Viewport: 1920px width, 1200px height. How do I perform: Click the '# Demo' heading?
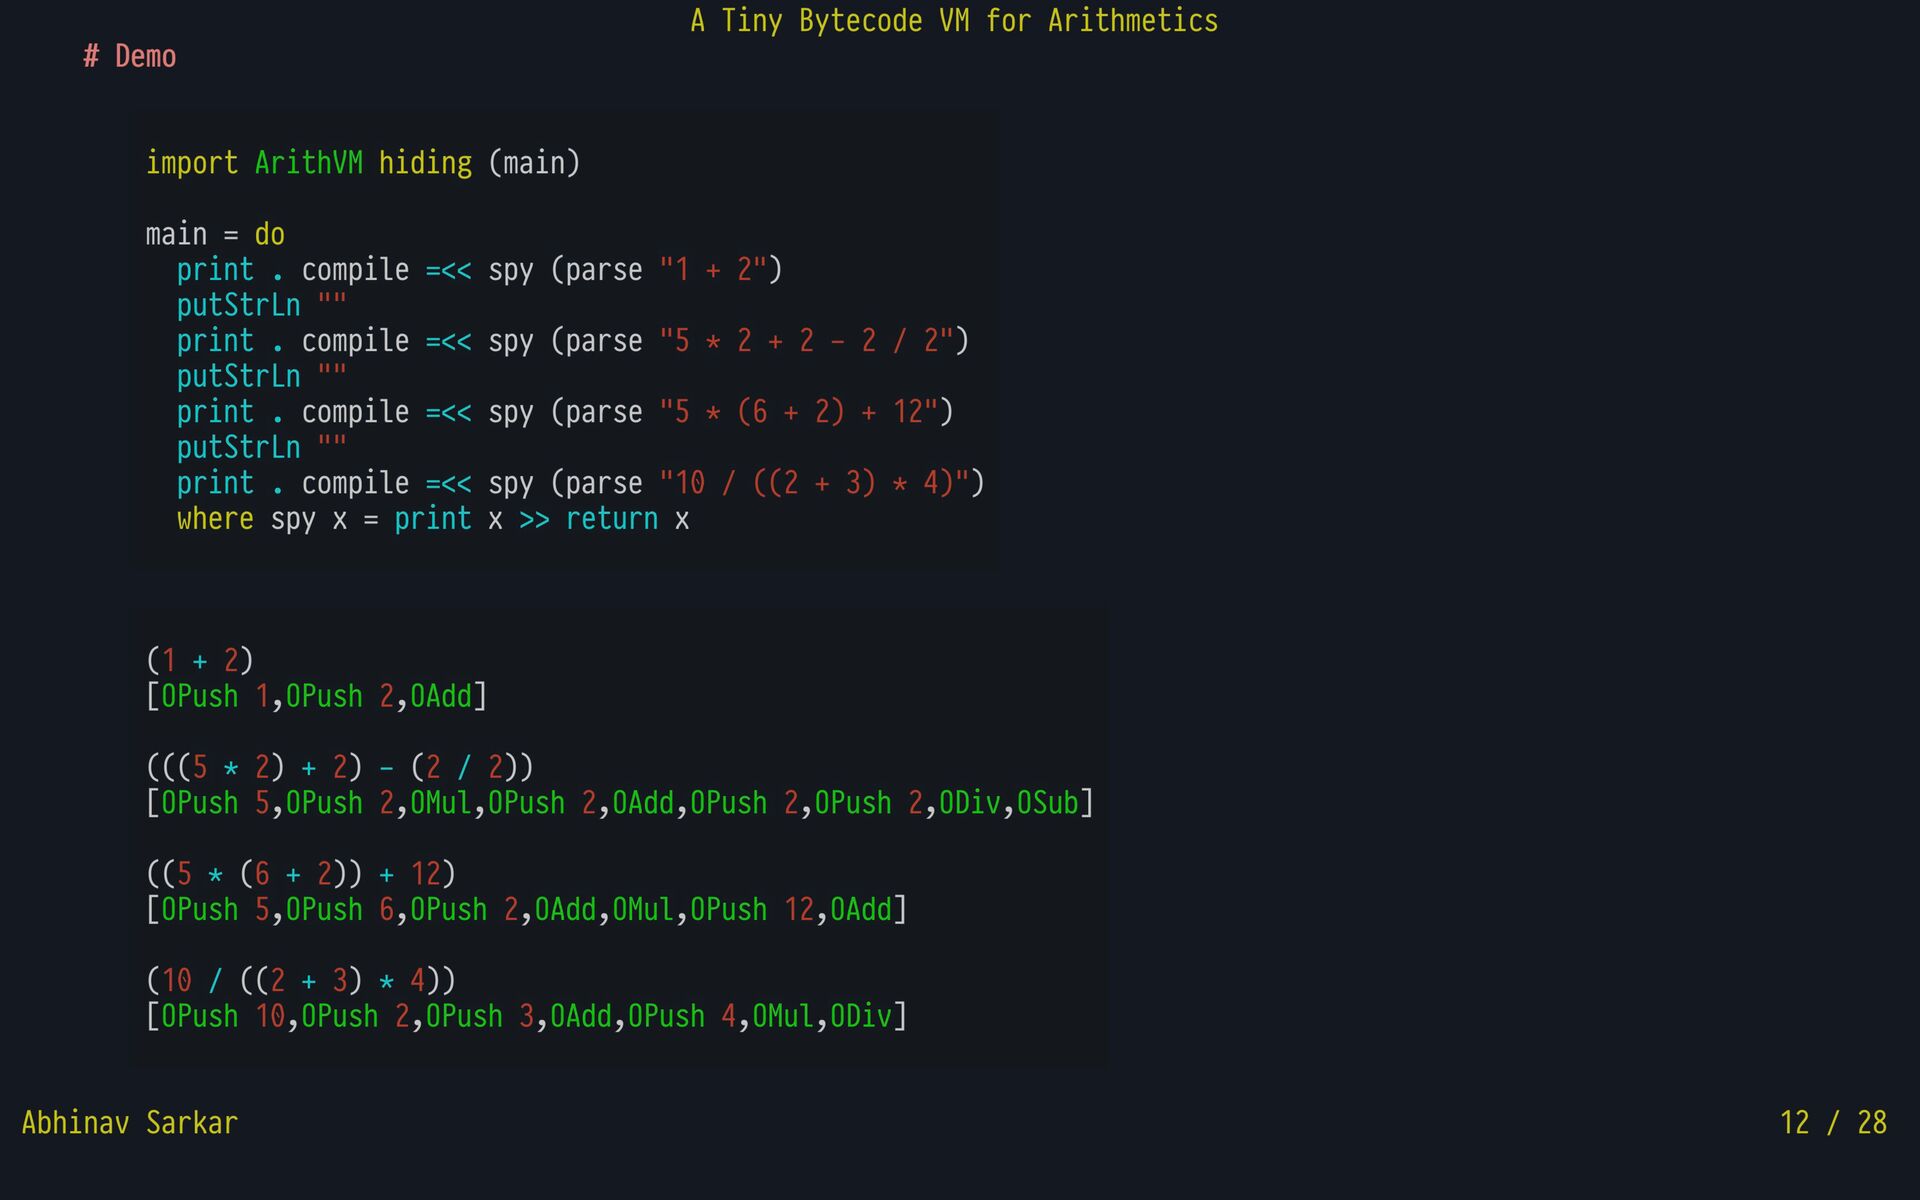[x=130, y=57]
